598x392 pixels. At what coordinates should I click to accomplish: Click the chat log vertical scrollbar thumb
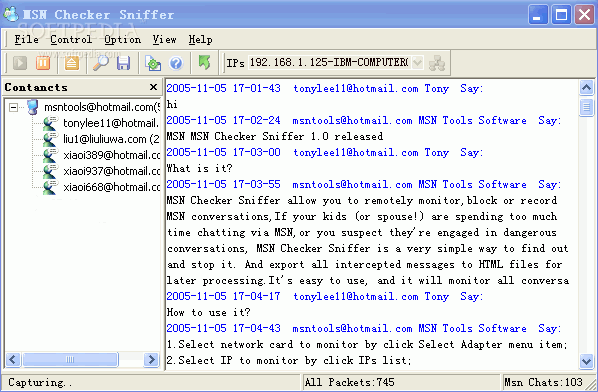(586, 107)
